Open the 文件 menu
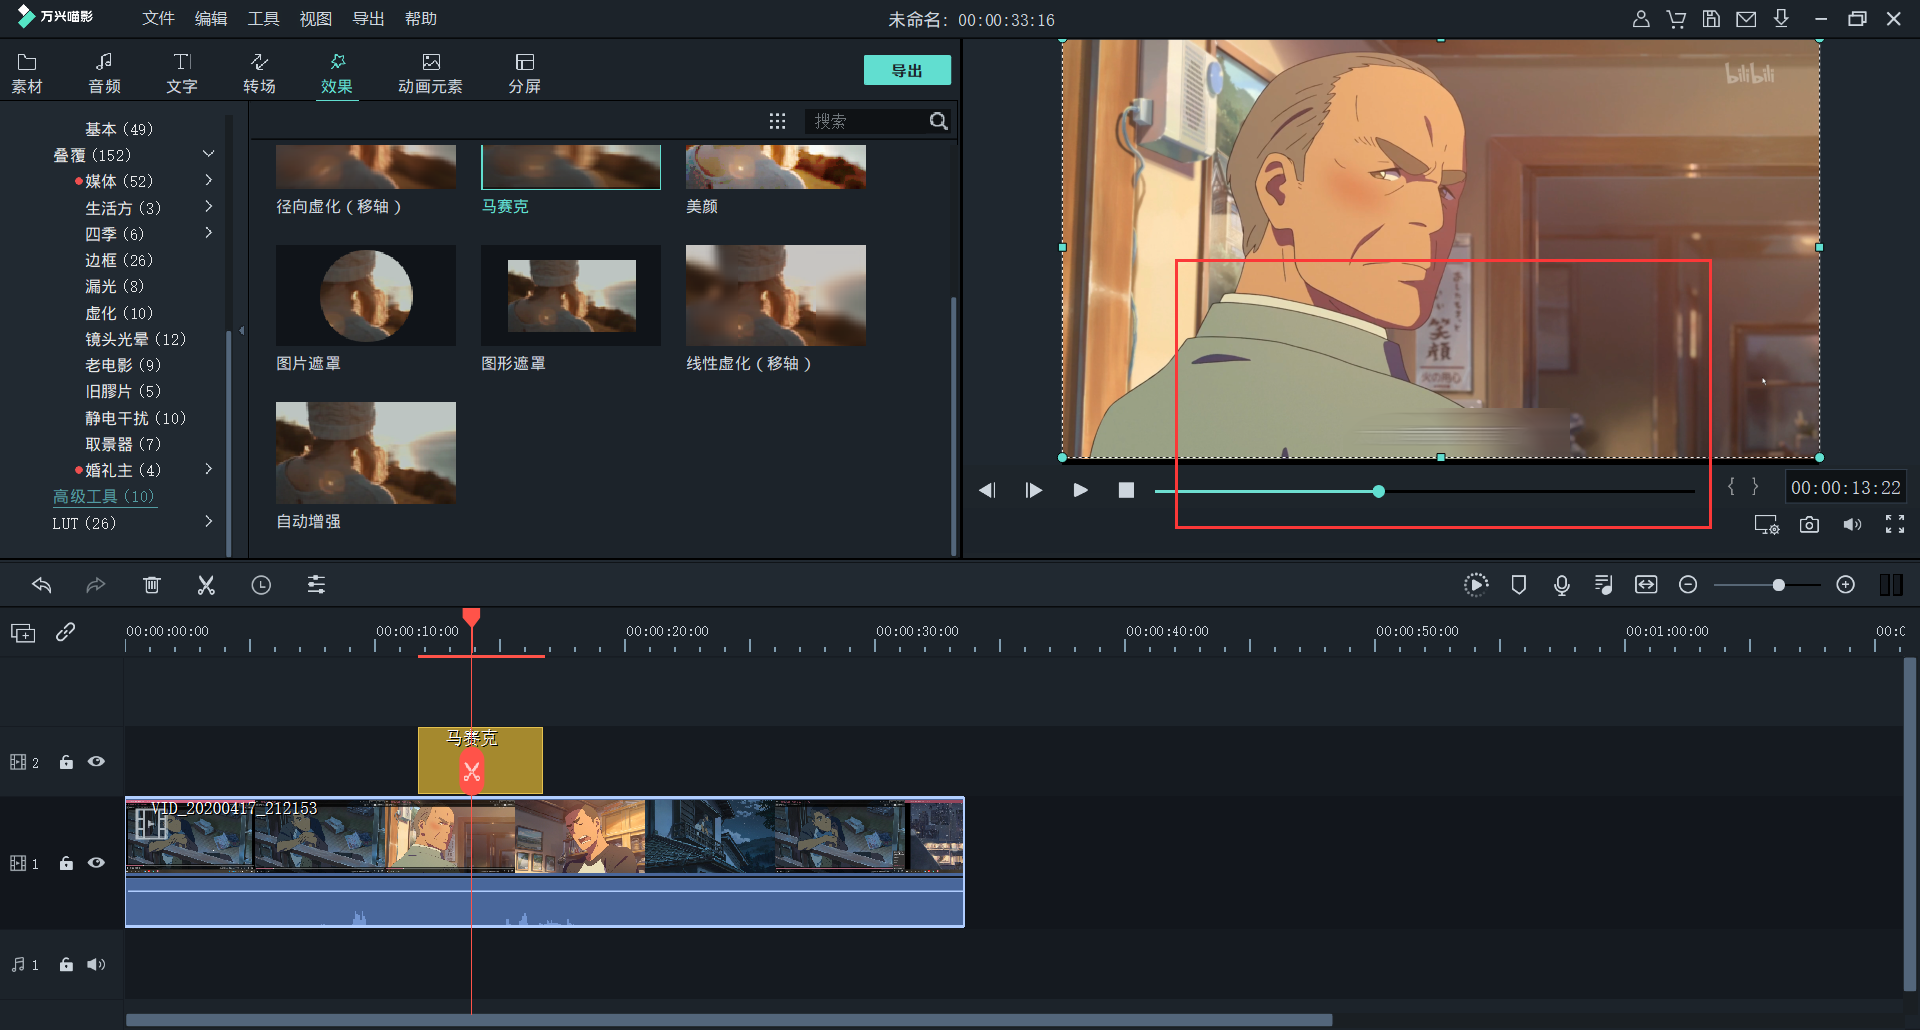Viewport: 1920px width, 1030px height. tap(158, 19)
